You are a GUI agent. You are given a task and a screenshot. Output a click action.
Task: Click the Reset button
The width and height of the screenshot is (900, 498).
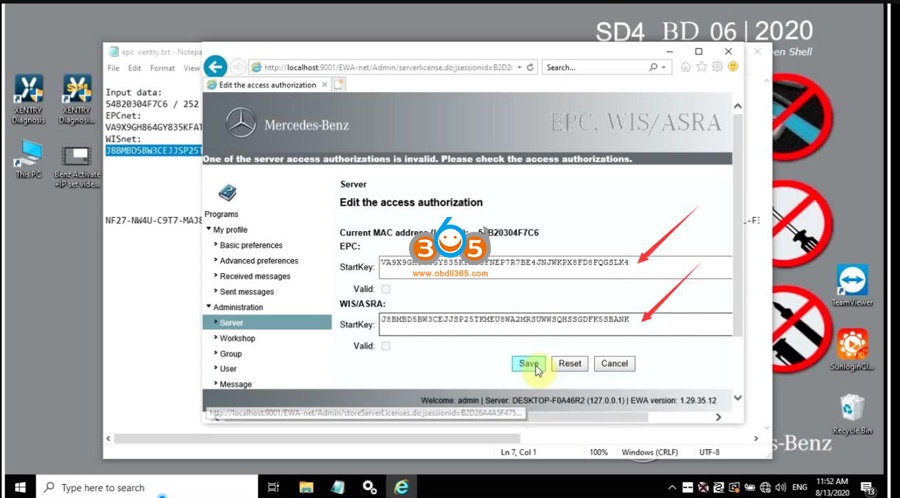click(570, 363)
